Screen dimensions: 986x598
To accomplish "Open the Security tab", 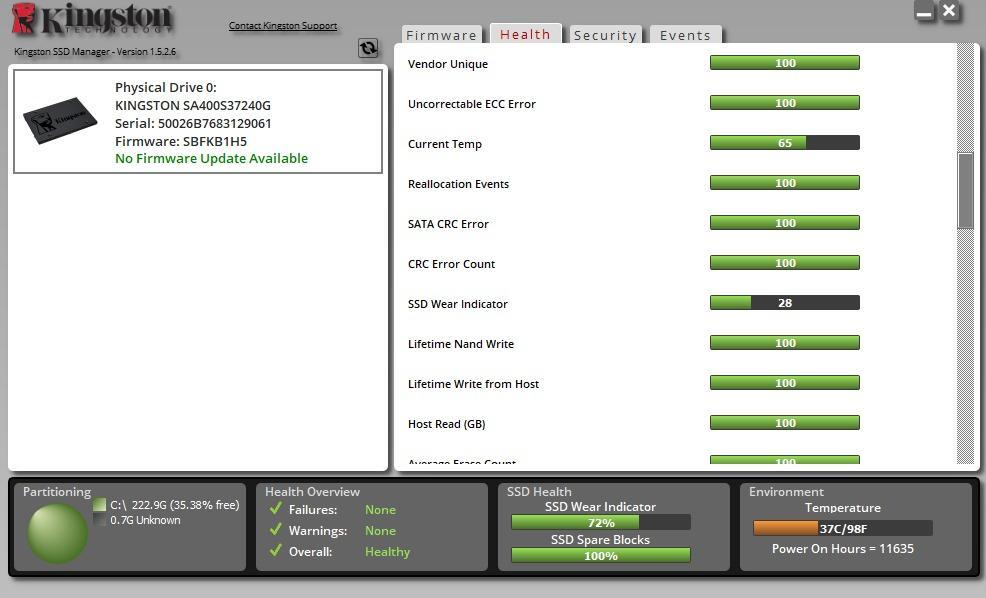I will coord(605,35).
